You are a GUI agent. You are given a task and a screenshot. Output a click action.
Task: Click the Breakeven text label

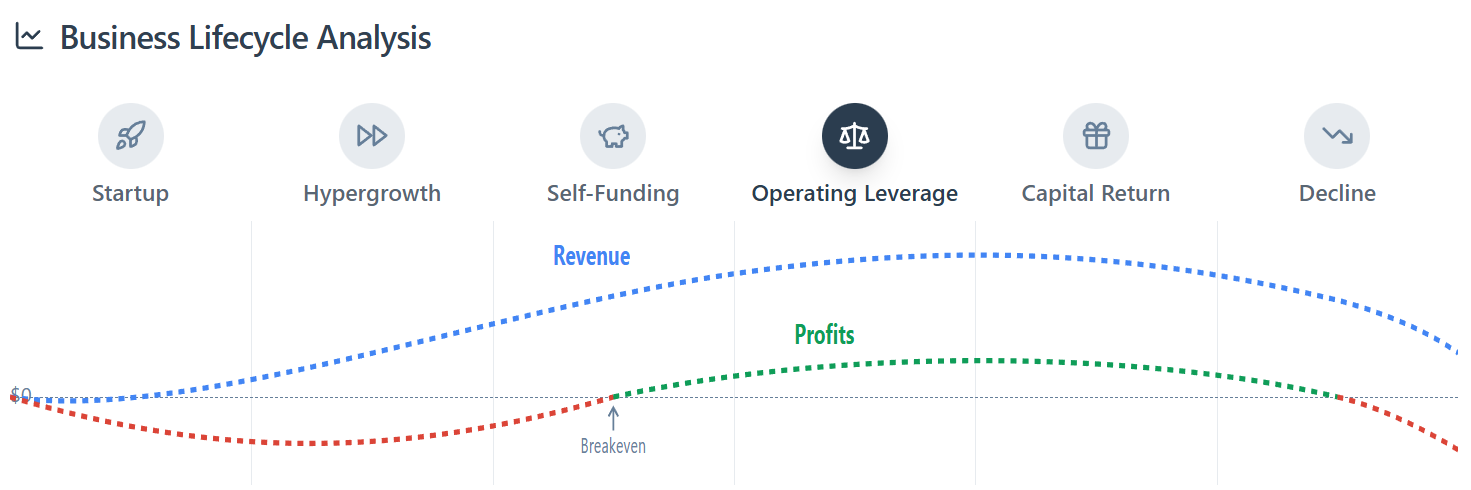[x=613, y=446]
